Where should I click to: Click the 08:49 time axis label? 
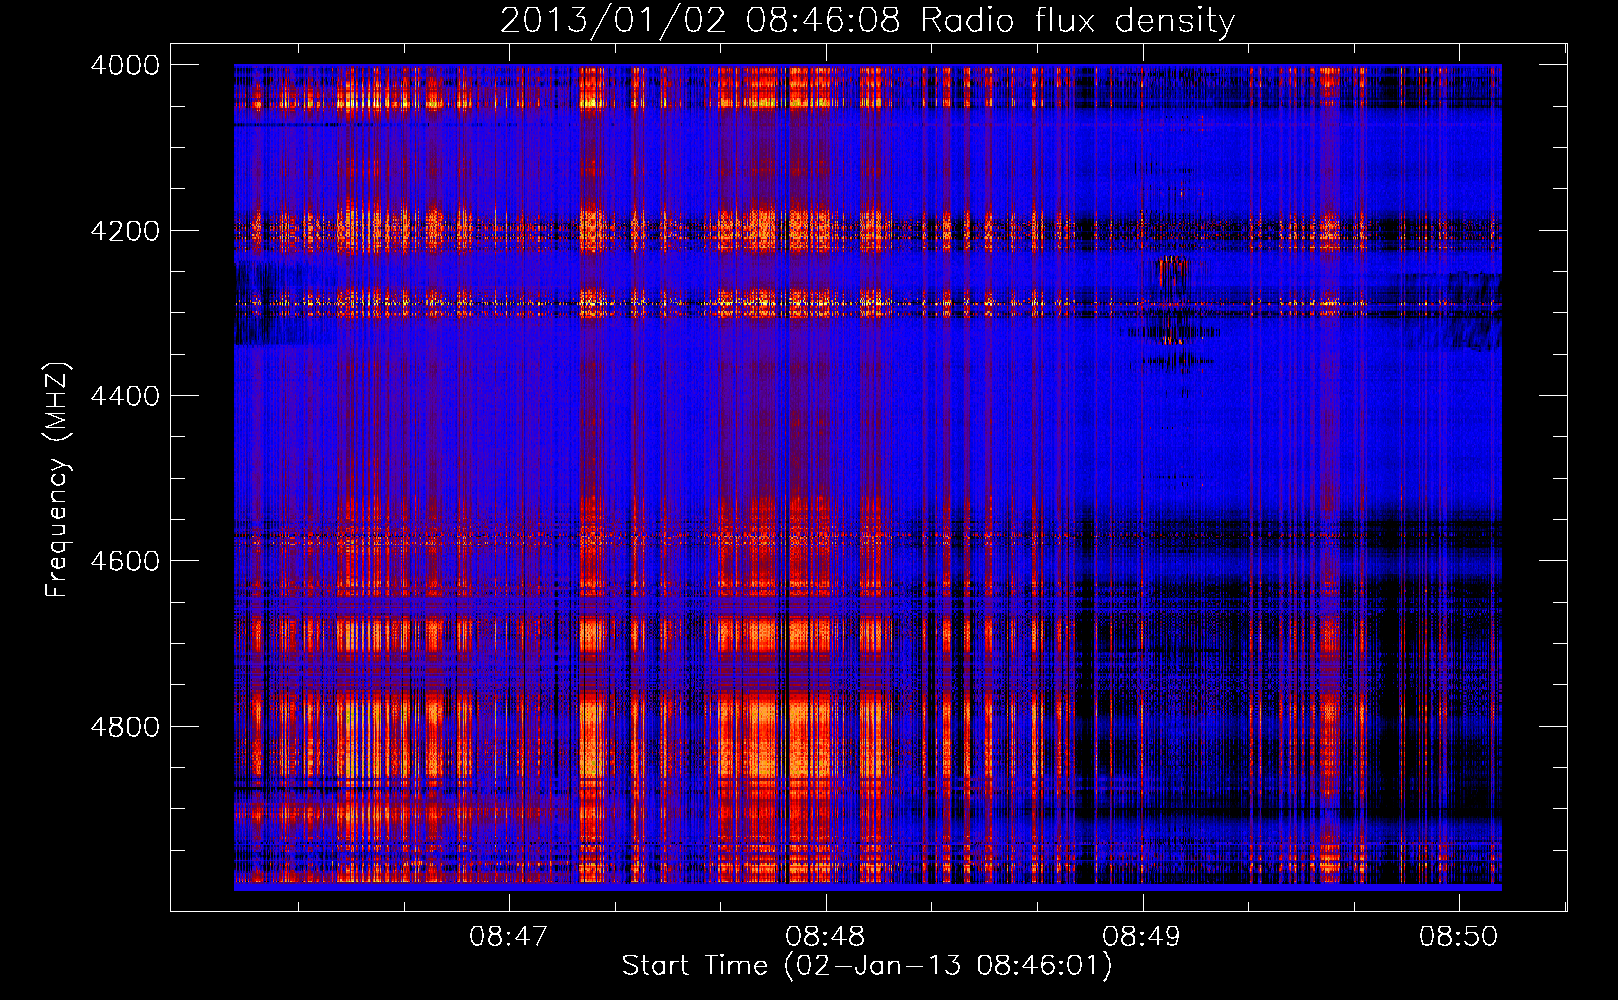(x=1142, y=936)
